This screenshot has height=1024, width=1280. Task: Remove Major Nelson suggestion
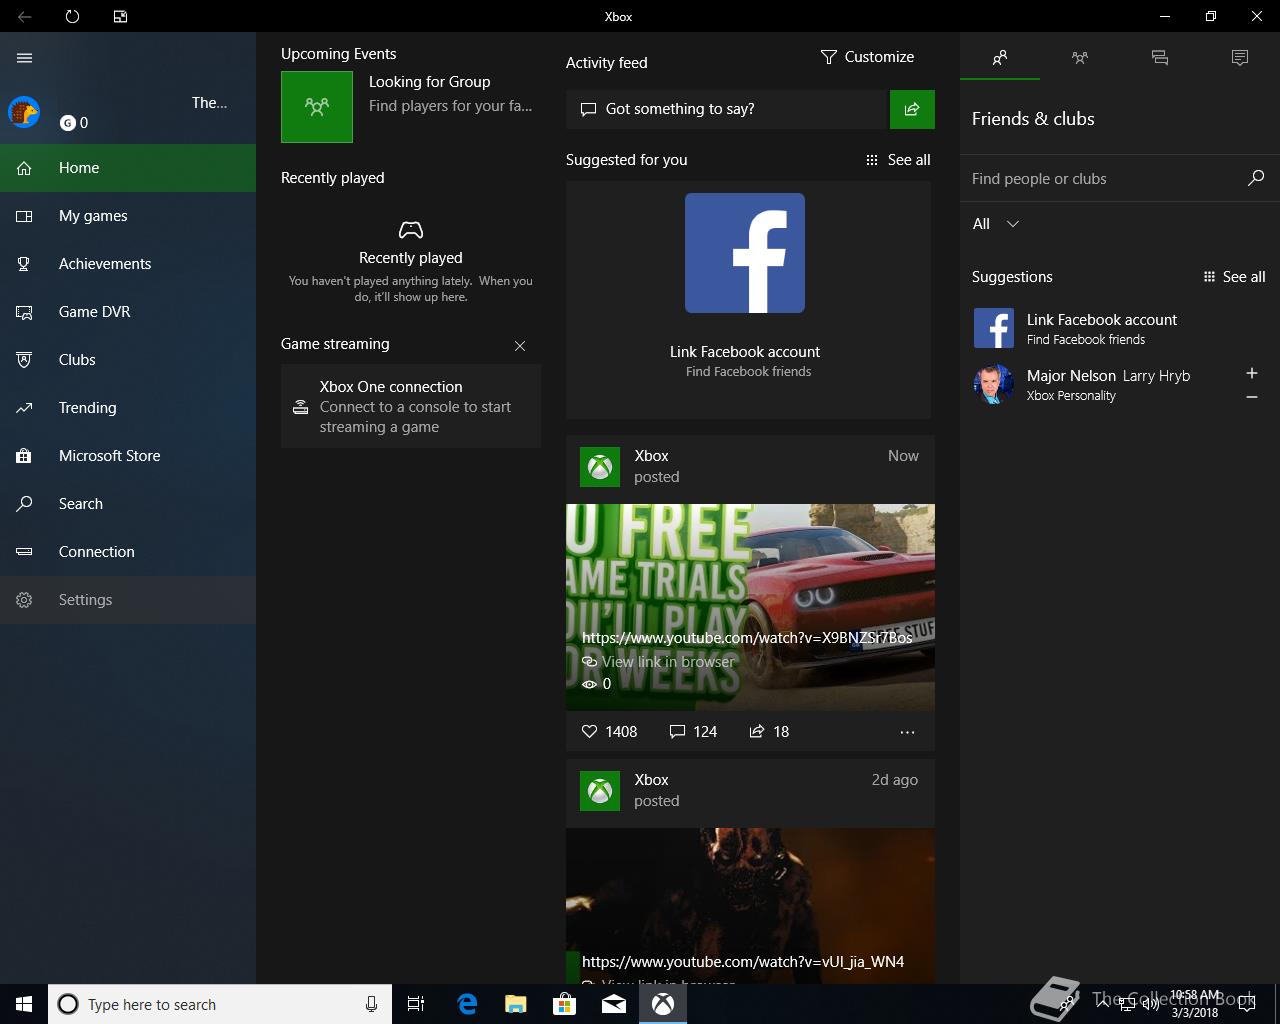(x=1252, y=397)
